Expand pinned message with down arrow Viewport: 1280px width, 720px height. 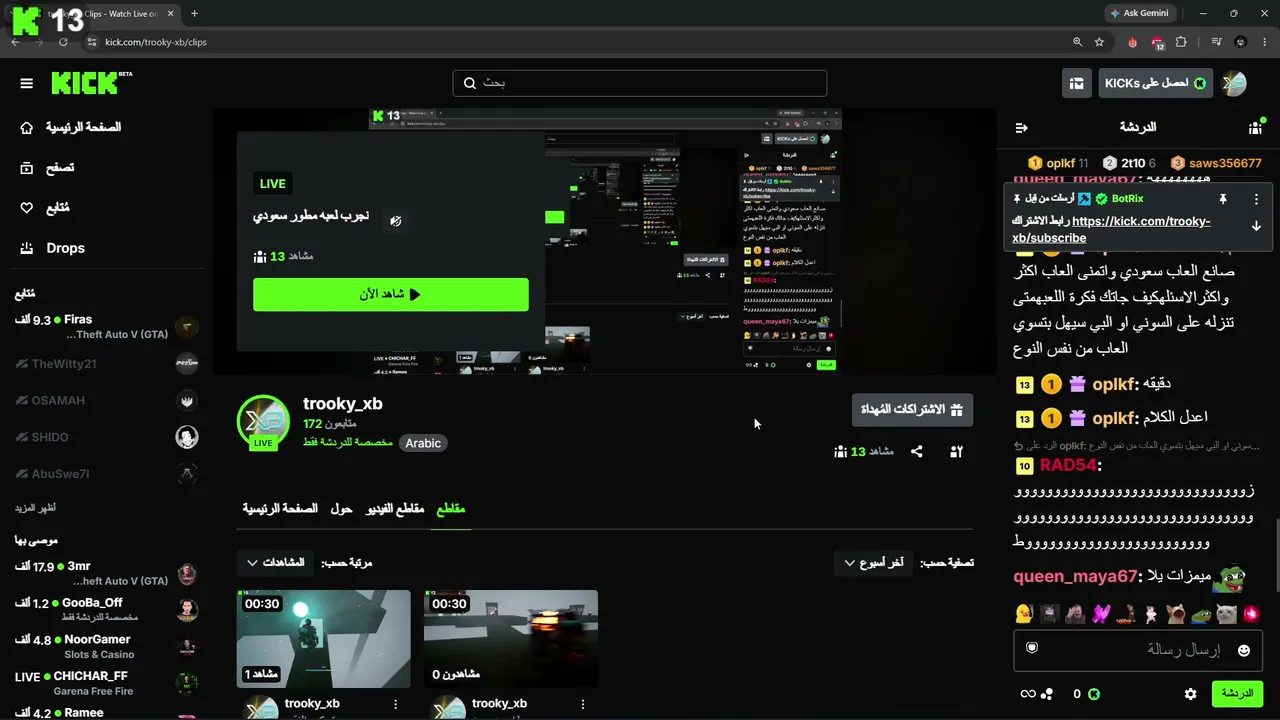[1256, 226]
